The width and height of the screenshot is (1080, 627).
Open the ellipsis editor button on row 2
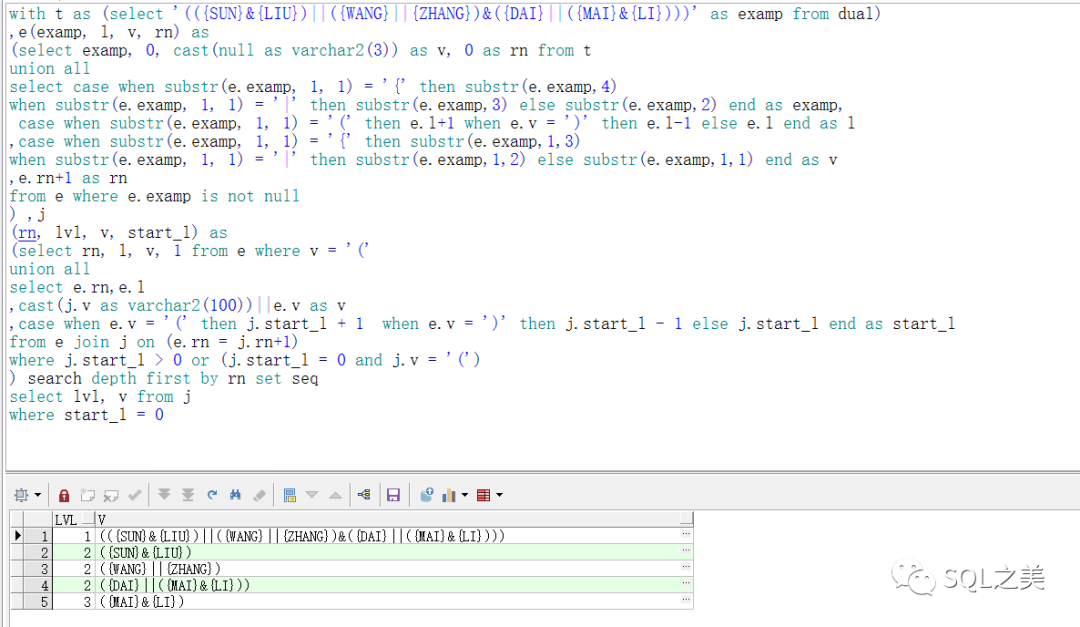click(686, 551)
